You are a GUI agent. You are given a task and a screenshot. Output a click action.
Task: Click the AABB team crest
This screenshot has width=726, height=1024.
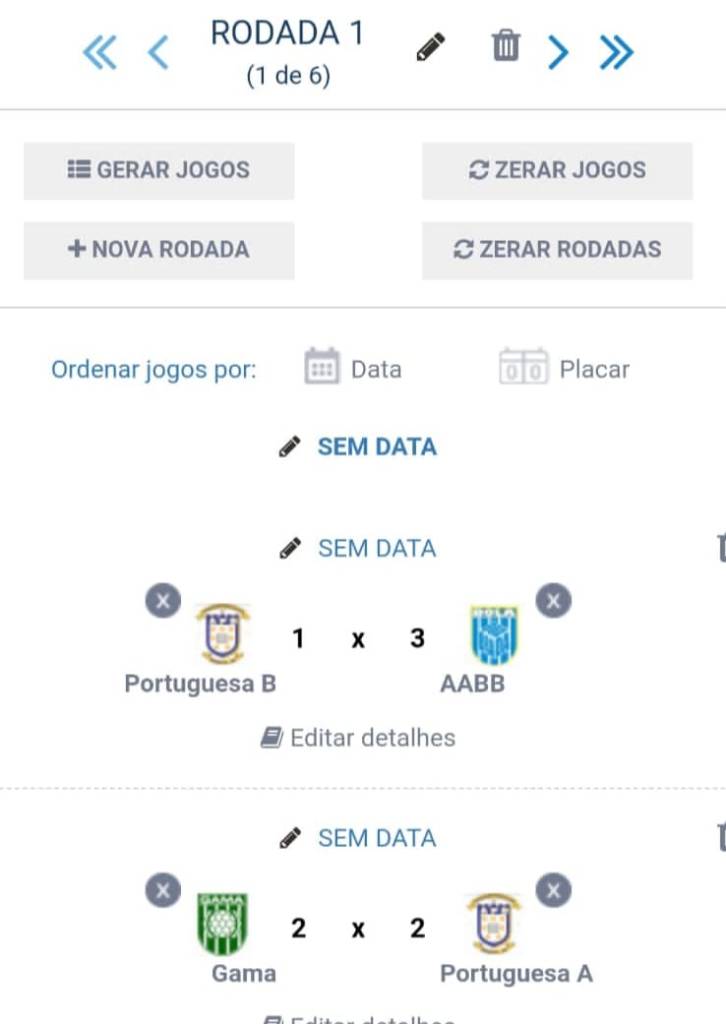tap(494, 636)
